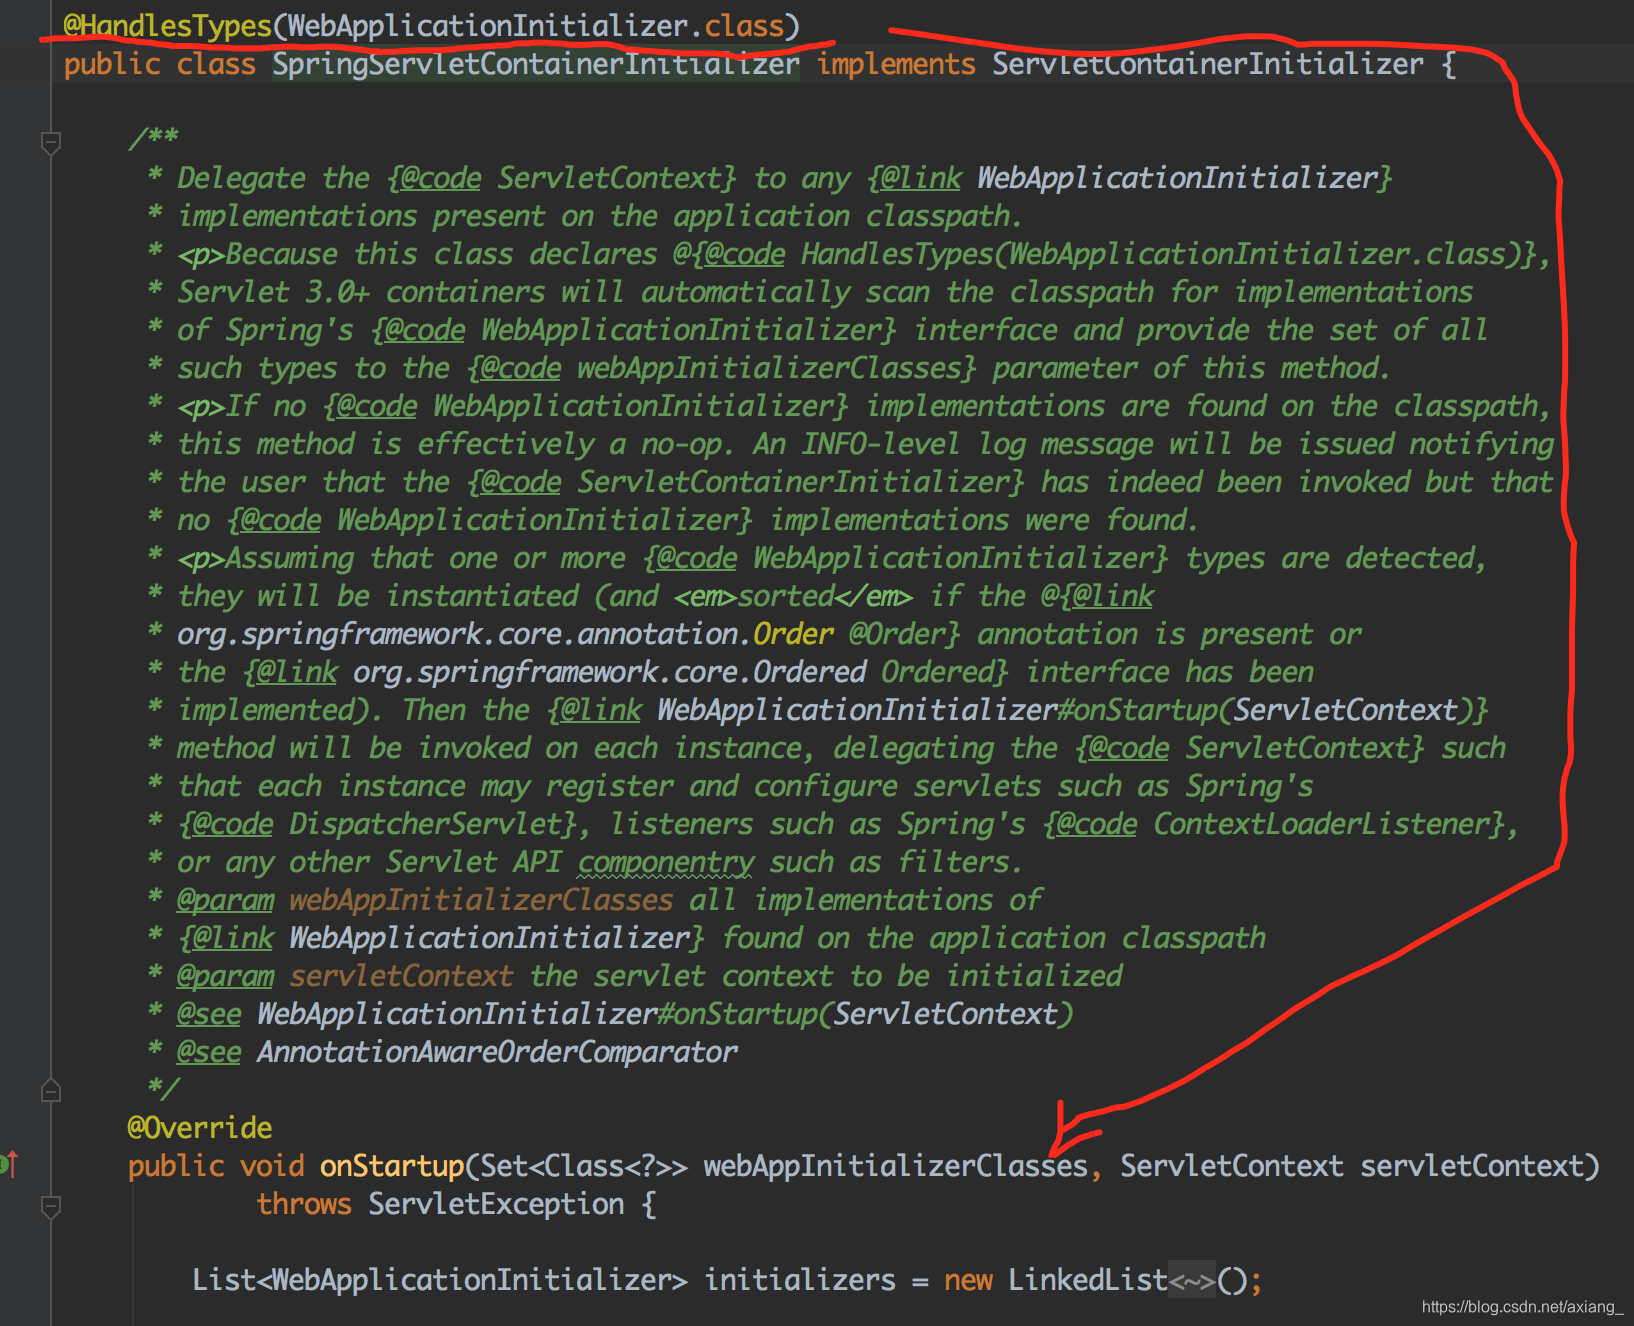Click the underlined word componentry
The height and width of the screenshot is (1326, 1634).
coord(666,862)
